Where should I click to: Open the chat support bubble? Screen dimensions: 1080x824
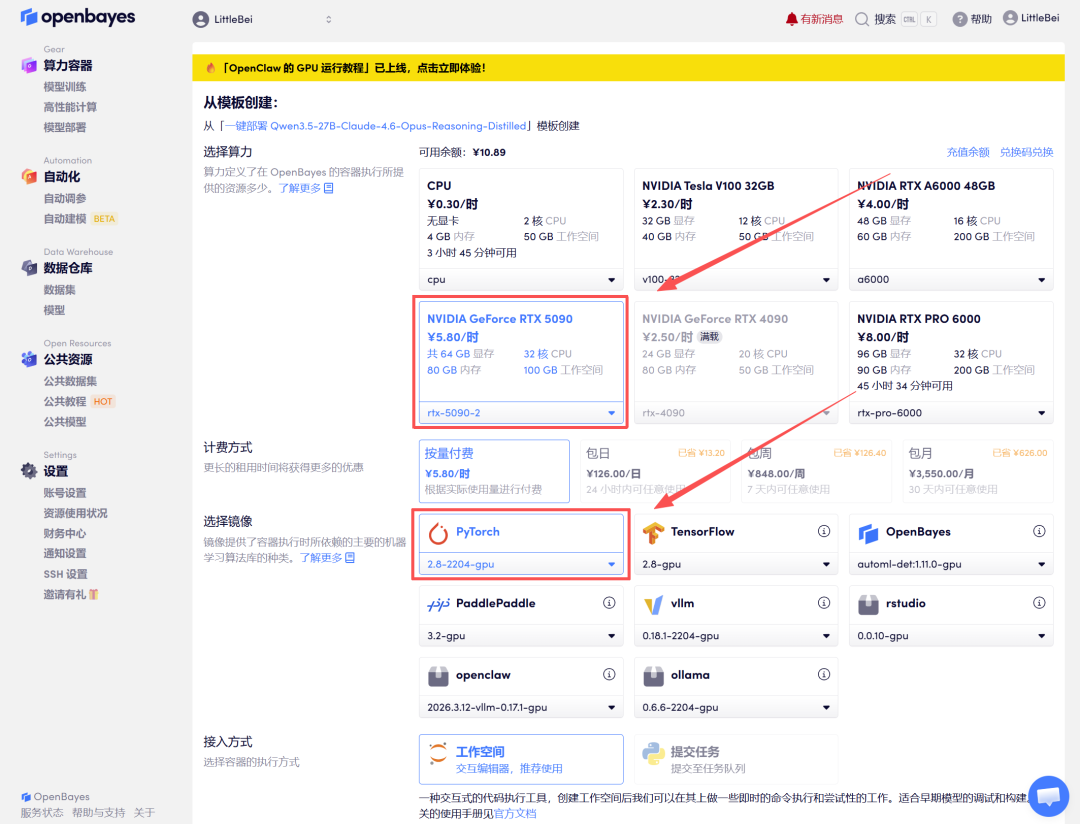1048,796
